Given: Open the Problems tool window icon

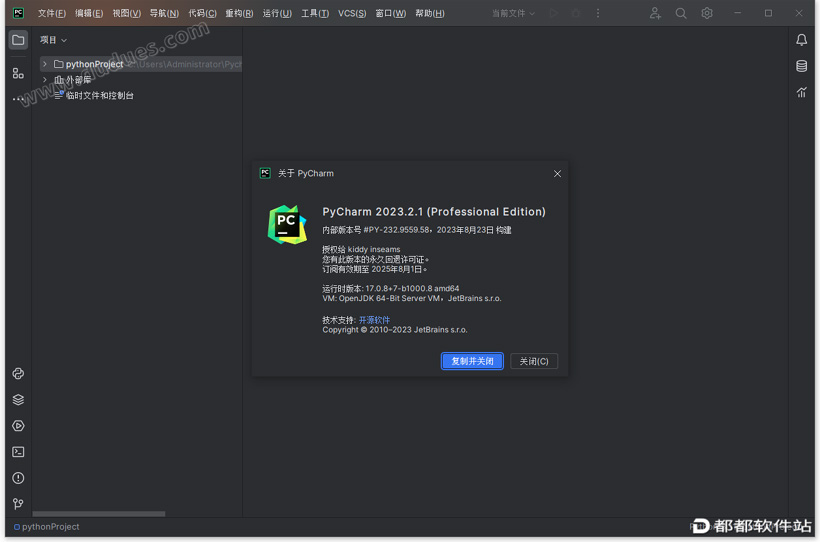Looking at the screenshot, I should pyautogui.click(x=18, y=478).
